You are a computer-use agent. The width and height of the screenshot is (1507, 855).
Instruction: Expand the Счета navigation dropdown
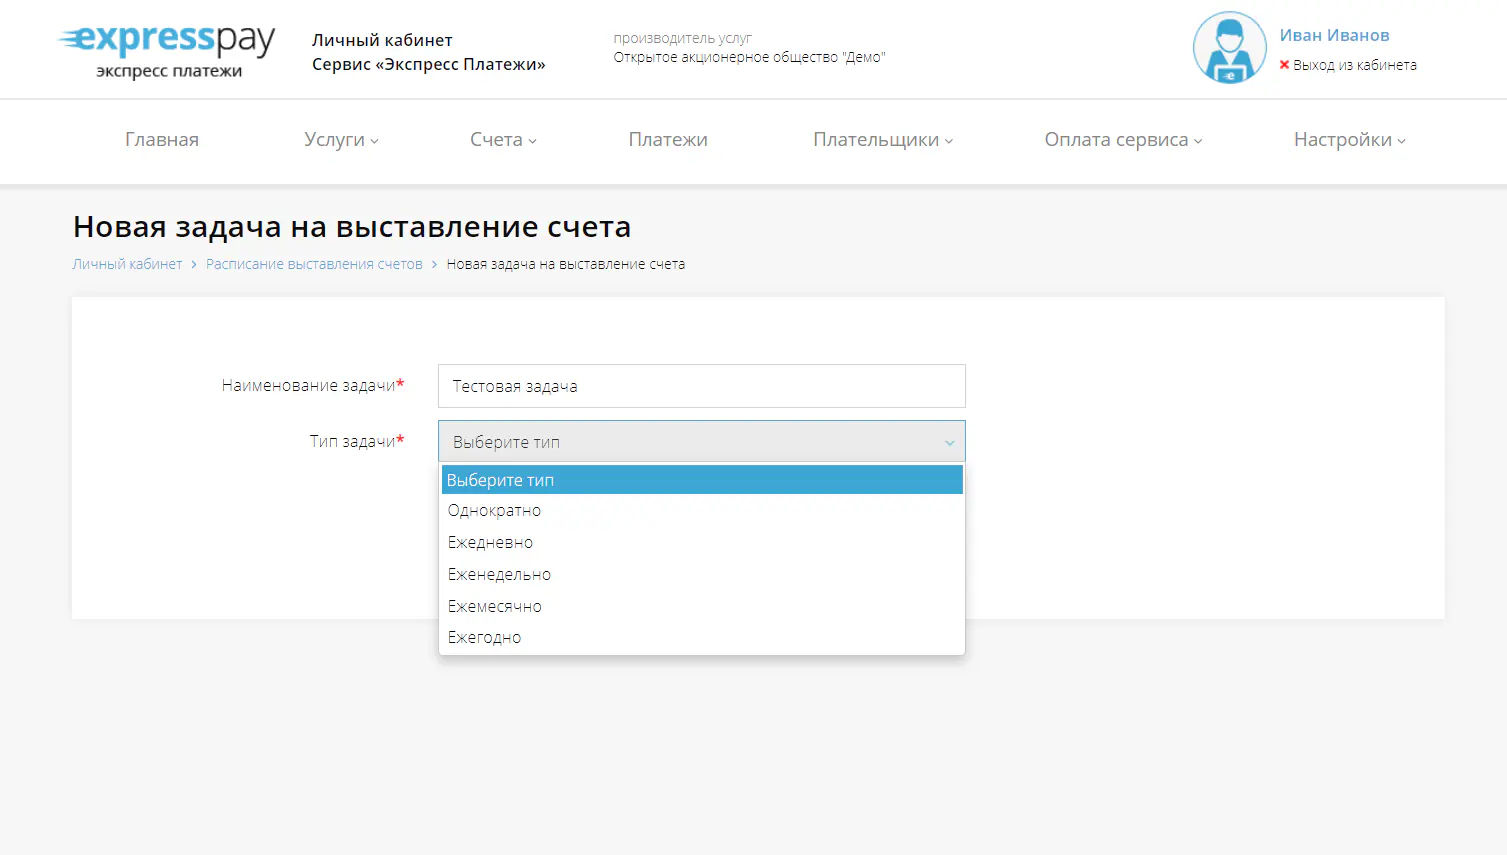502,140
